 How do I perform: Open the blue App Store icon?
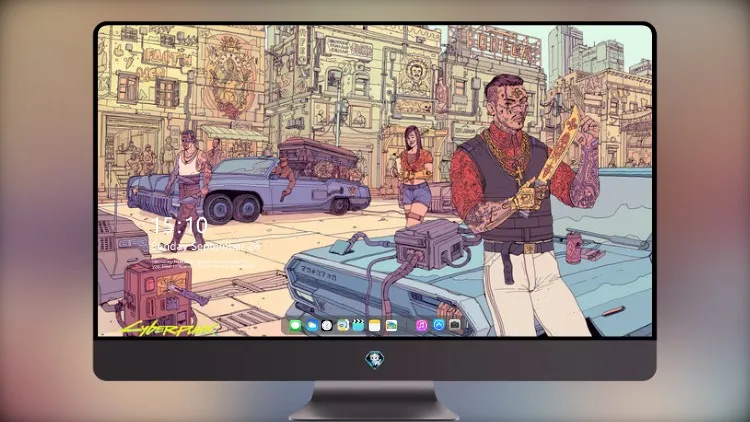tap(439, 325)
